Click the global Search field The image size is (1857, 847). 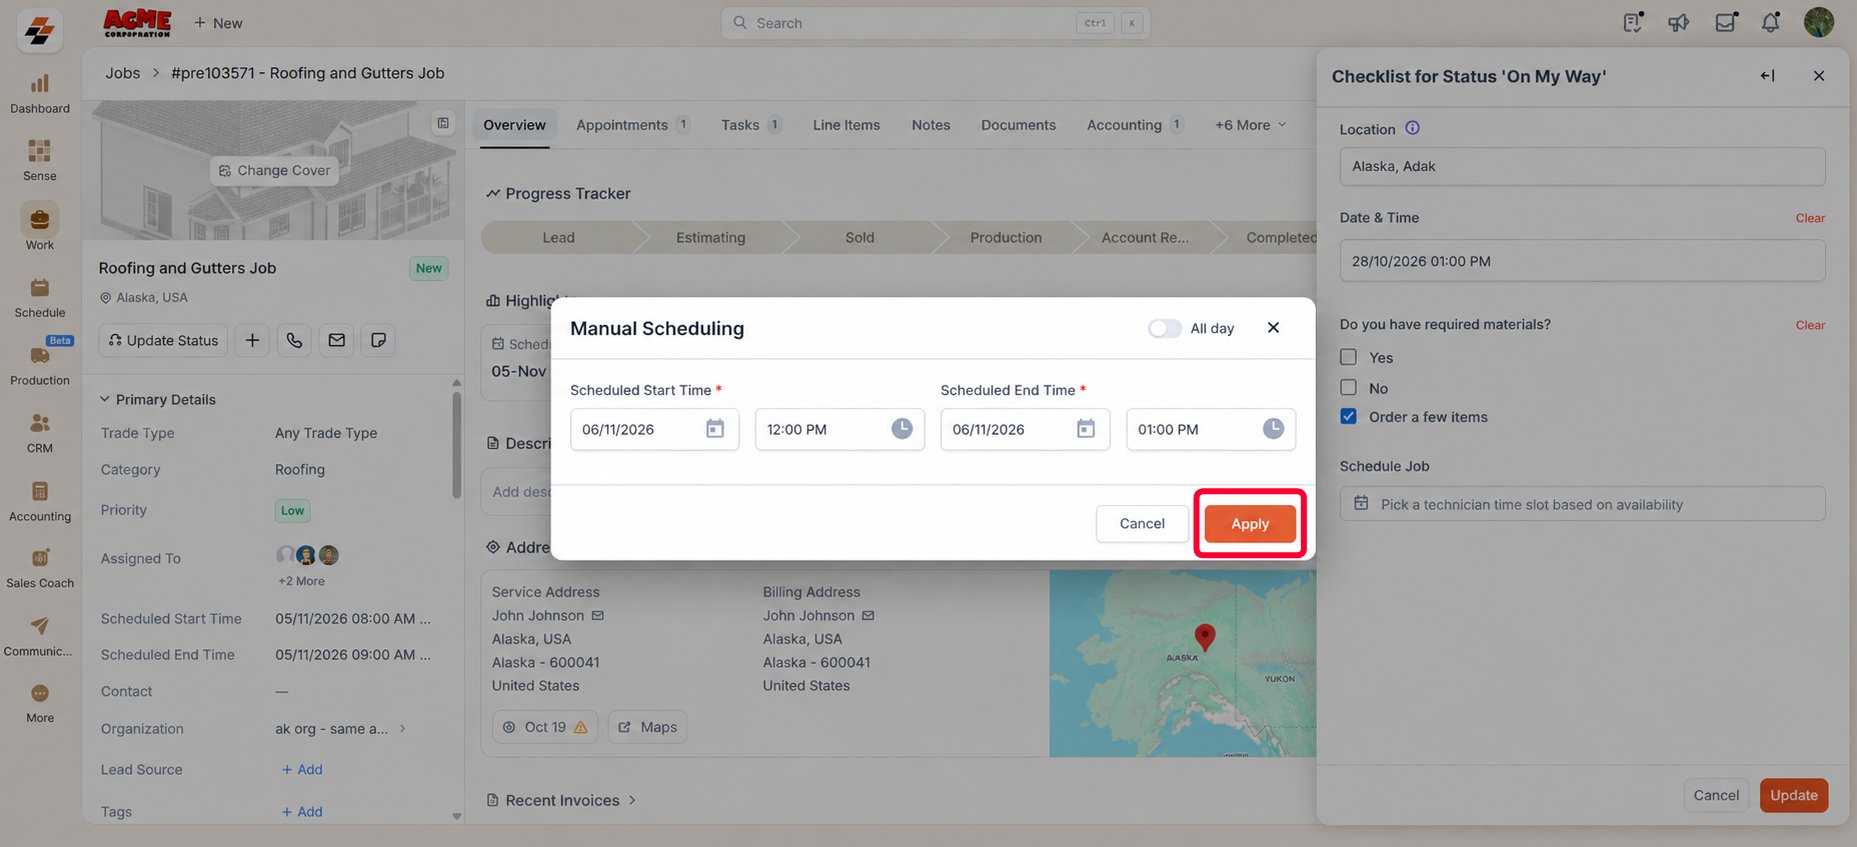click(x=935, y=23)
